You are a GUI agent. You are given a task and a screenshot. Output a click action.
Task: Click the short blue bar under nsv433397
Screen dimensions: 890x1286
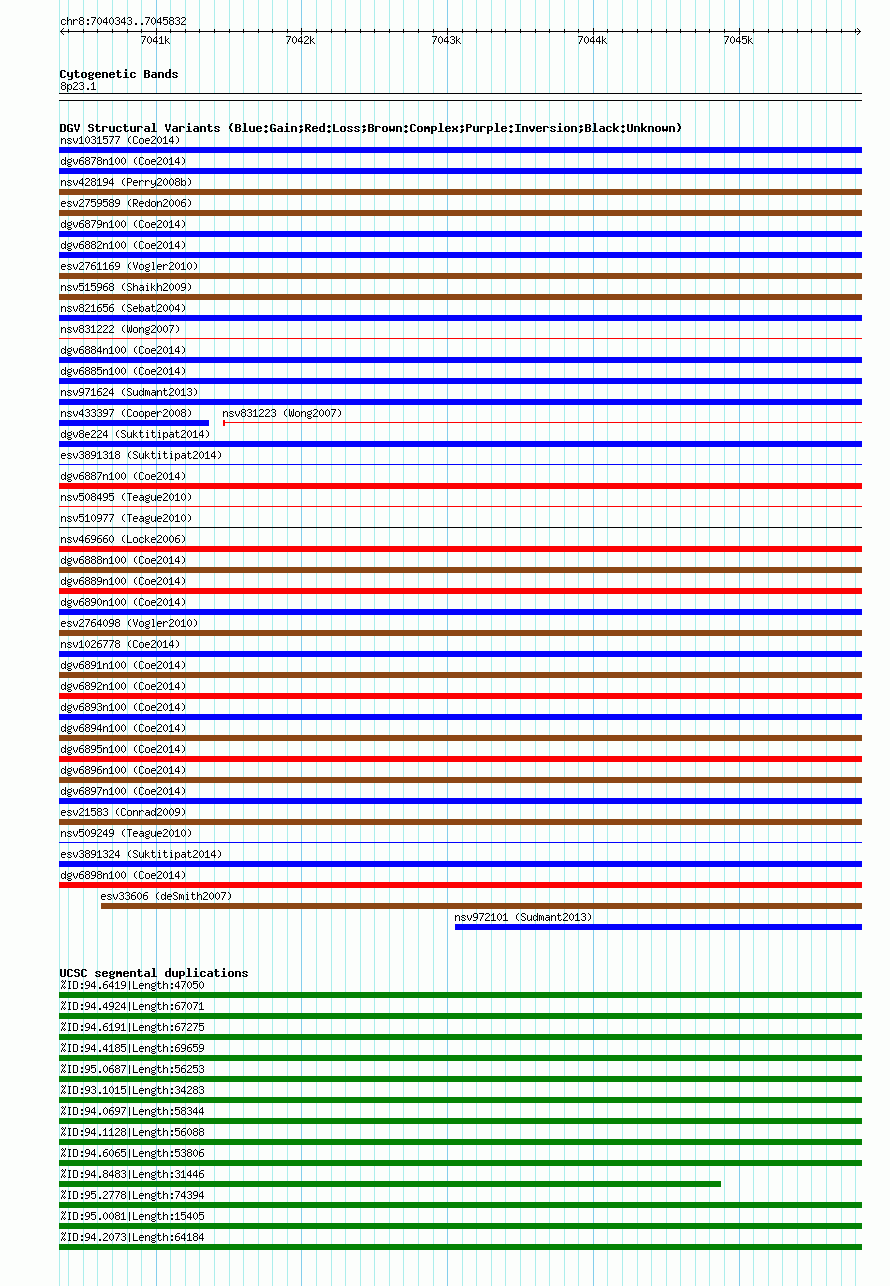134,423
